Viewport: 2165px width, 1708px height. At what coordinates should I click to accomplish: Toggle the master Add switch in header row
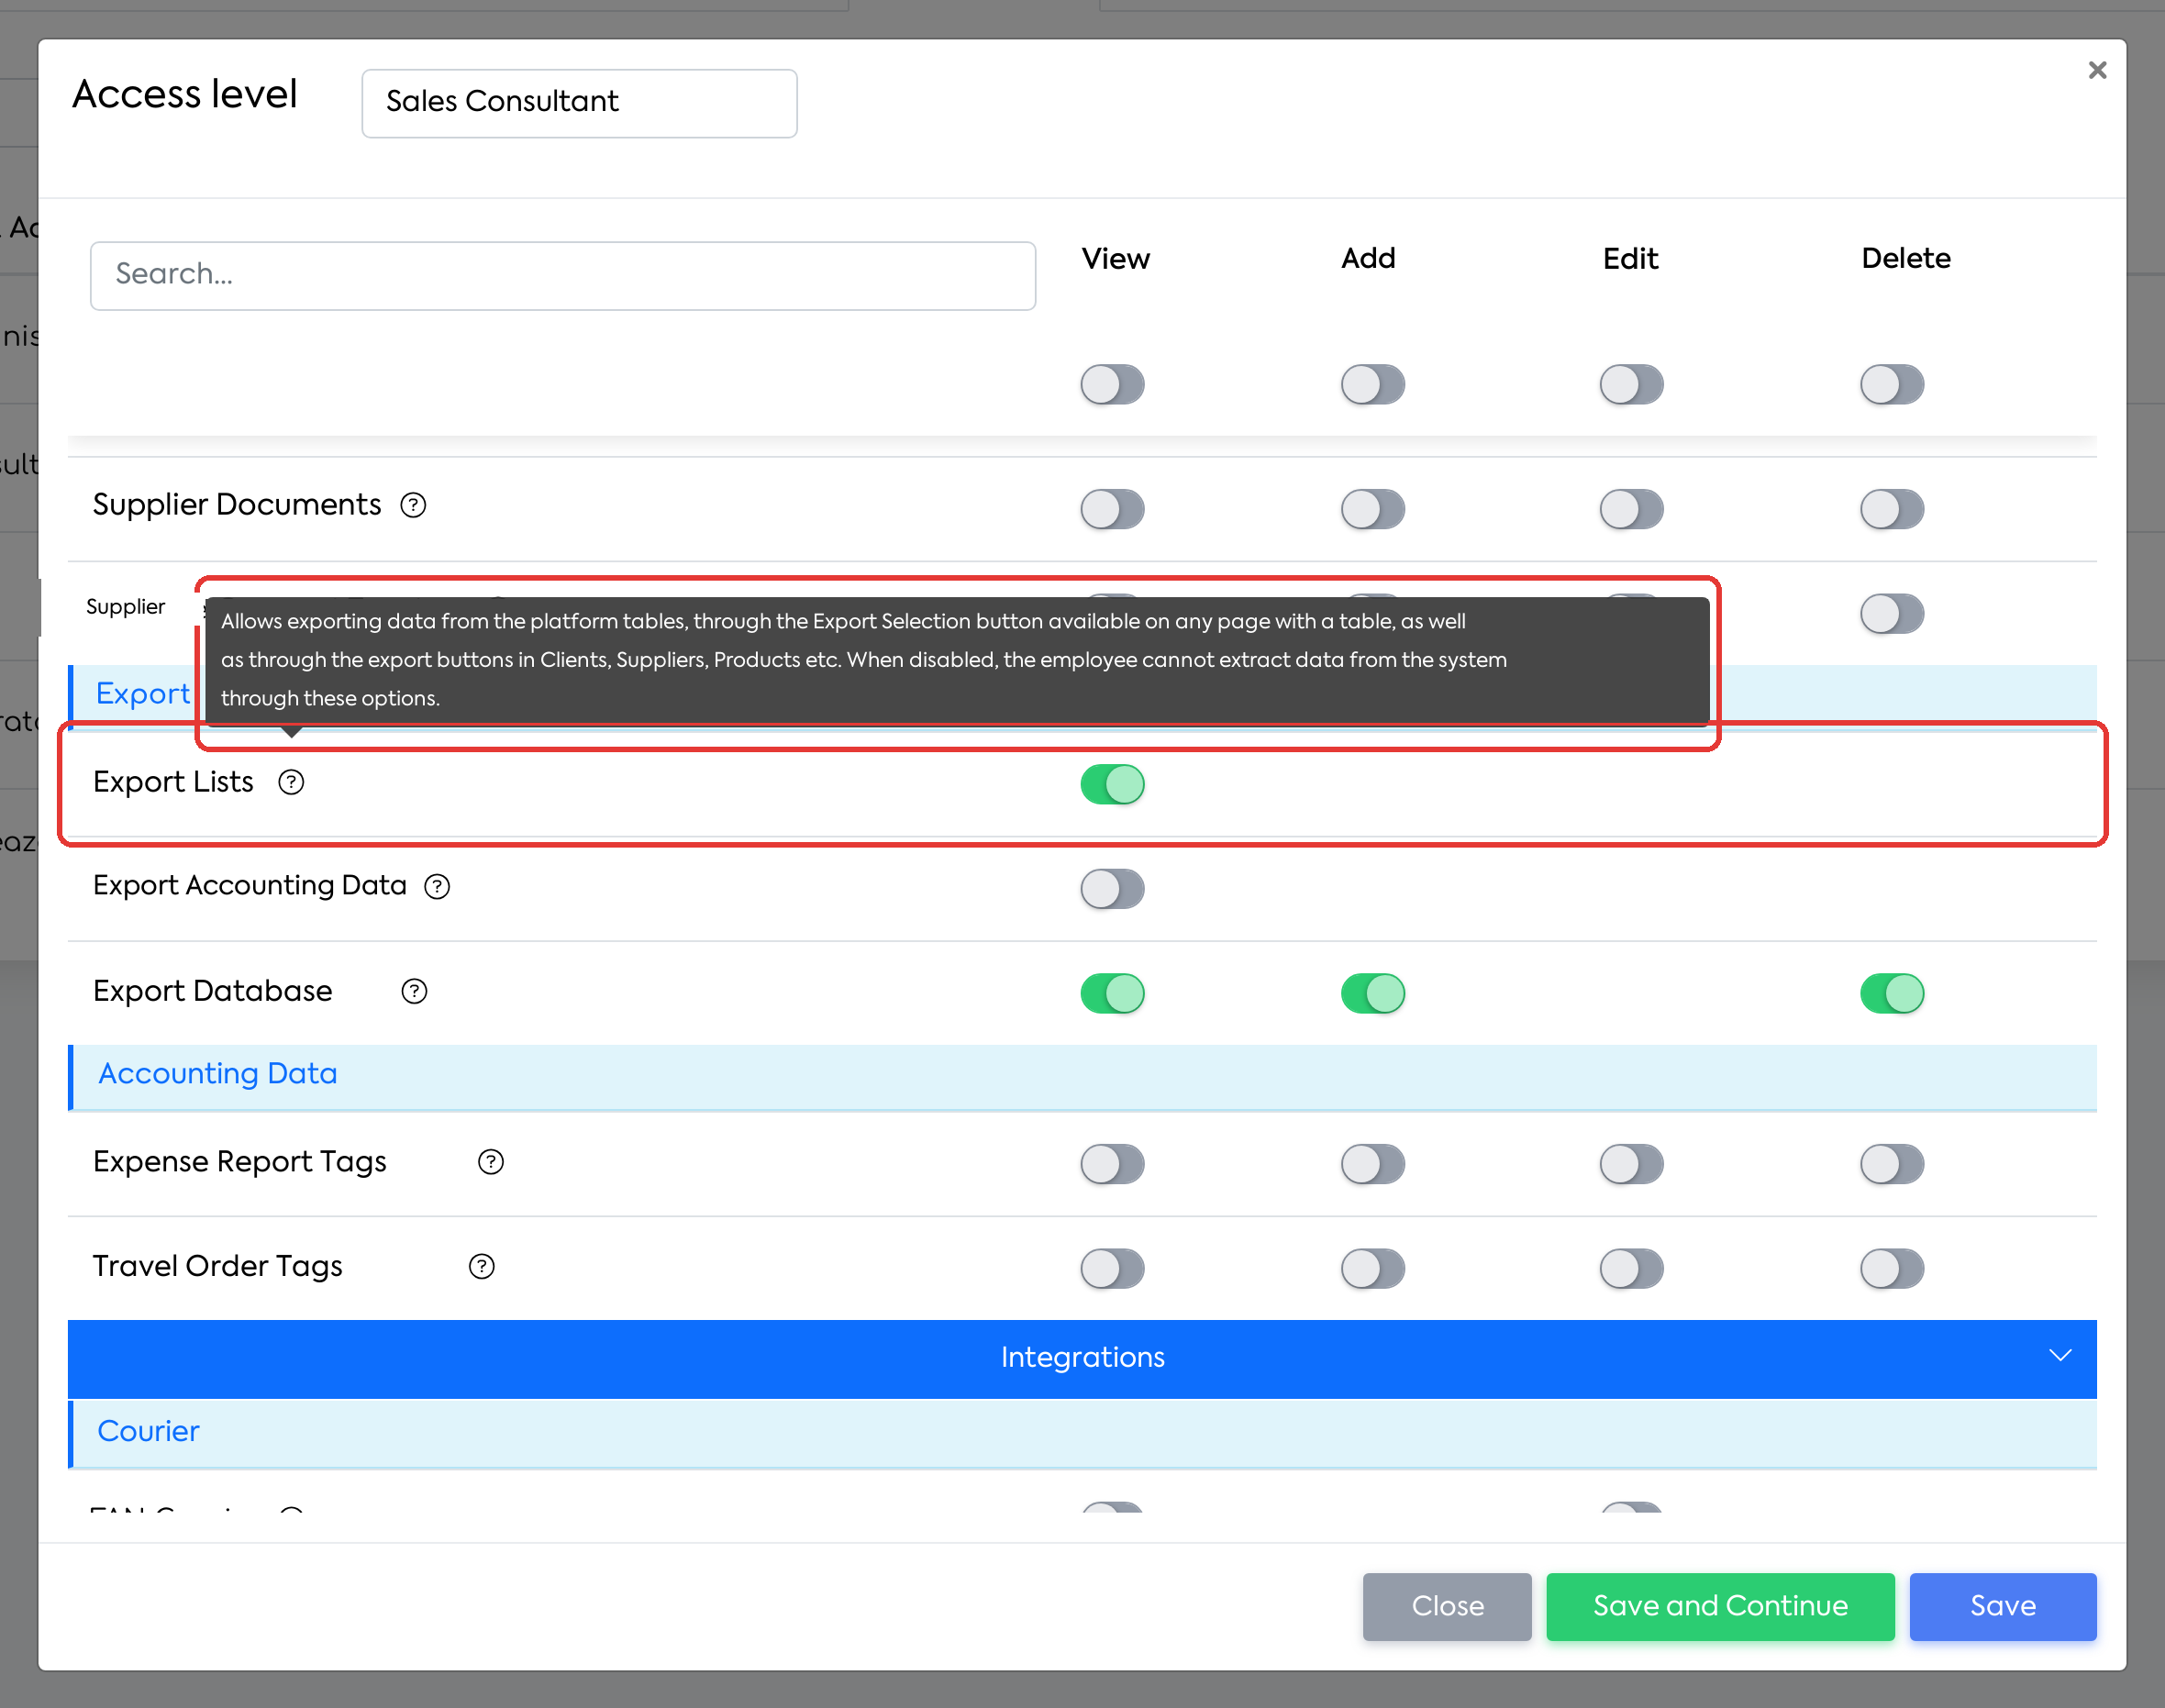pos(1373,384)
